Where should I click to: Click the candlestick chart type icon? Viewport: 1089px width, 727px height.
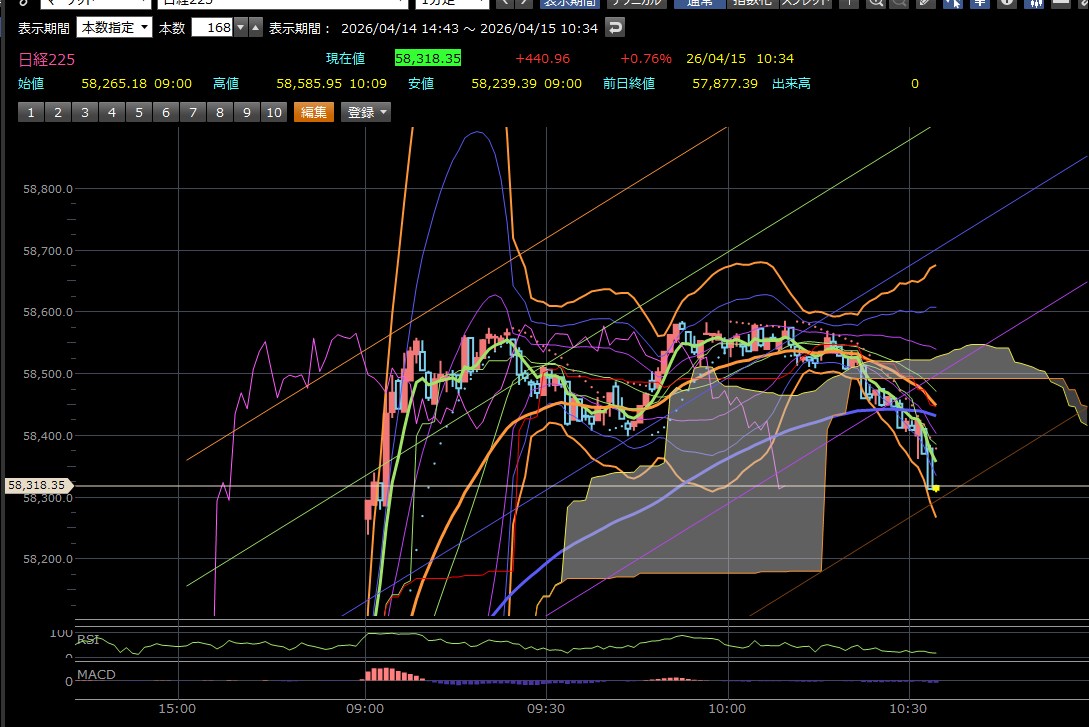coord(1037,3)
